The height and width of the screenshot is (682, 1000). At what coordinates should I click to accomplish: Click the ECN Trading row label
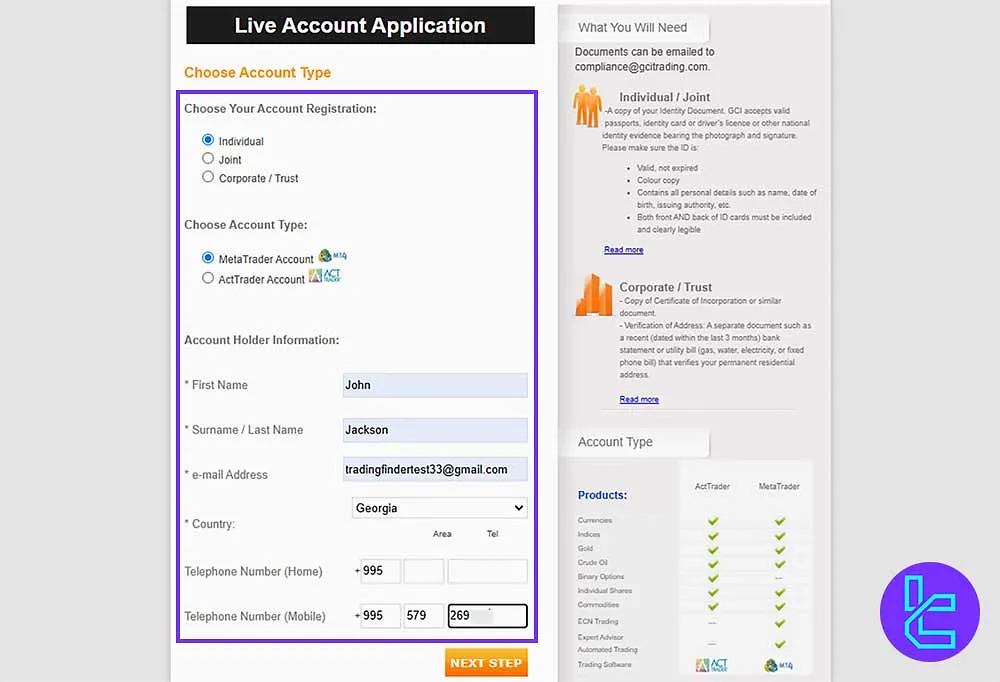[598, 621]
